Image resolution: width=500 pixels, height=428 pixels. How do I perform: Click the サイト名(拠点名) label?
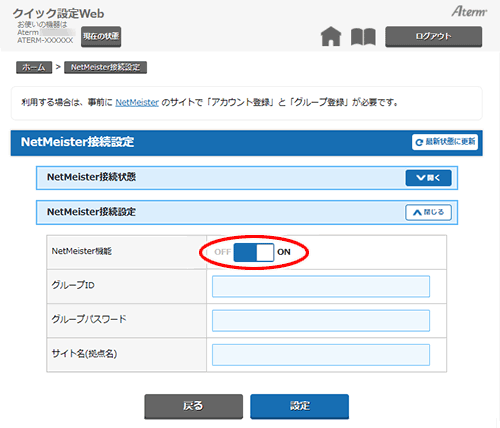pyautogui.click(x=84, y=354)
